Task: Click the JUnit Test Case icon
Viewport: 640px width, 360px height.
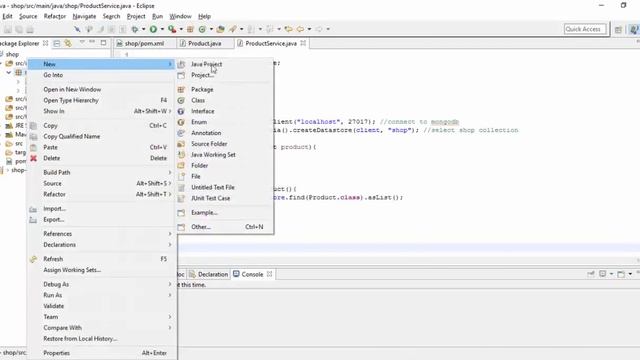Action: click(181, 198)
